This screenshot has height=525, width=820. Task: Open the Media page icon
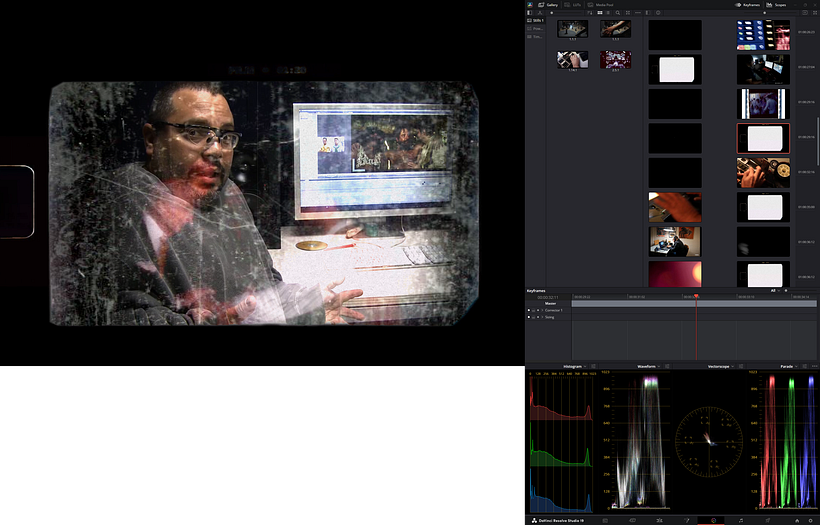[605, 520]
